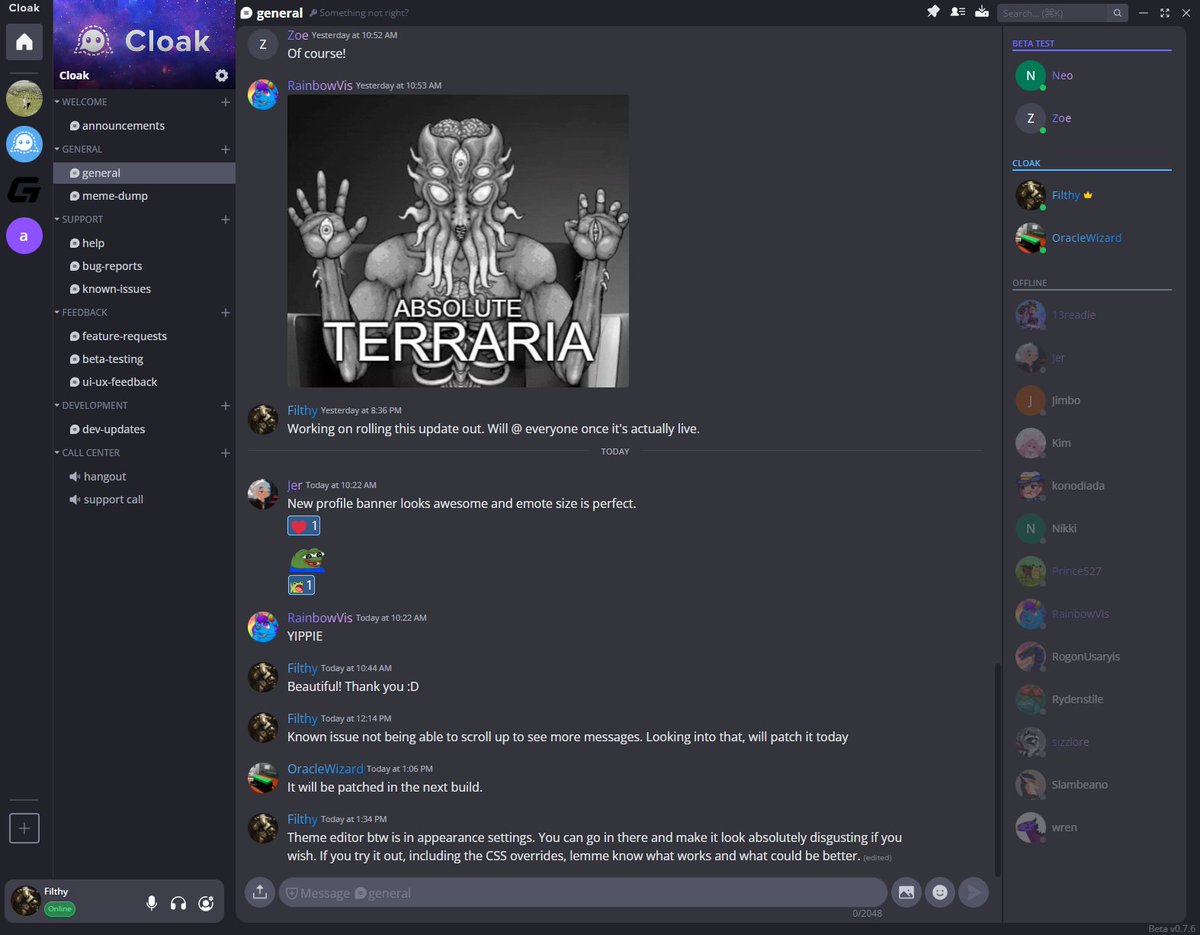Open the Absolute Terraria image

coord(458,241)
